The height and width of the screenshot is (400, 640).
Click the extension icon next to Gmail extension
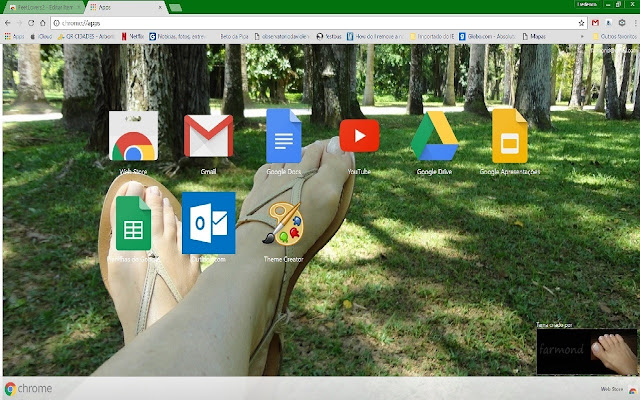coord(609,23)
